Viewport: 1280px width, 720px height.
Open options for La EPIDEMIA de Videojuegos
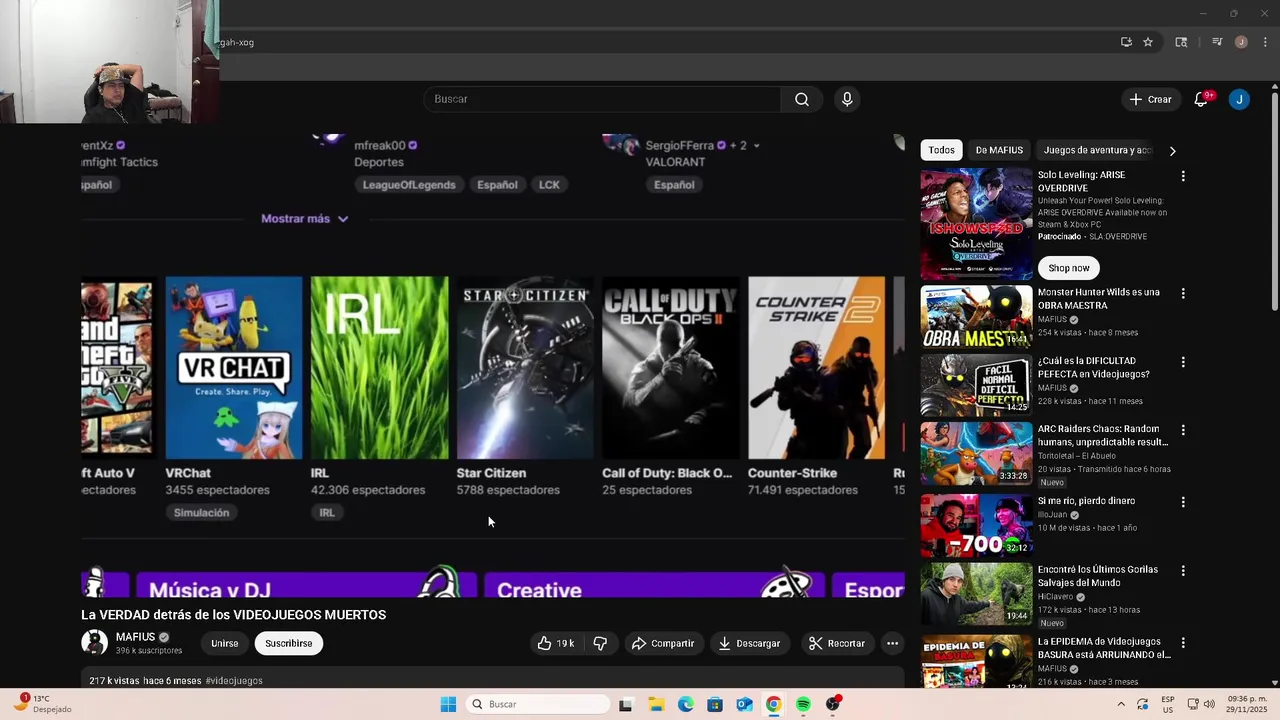pos(1183,643)
